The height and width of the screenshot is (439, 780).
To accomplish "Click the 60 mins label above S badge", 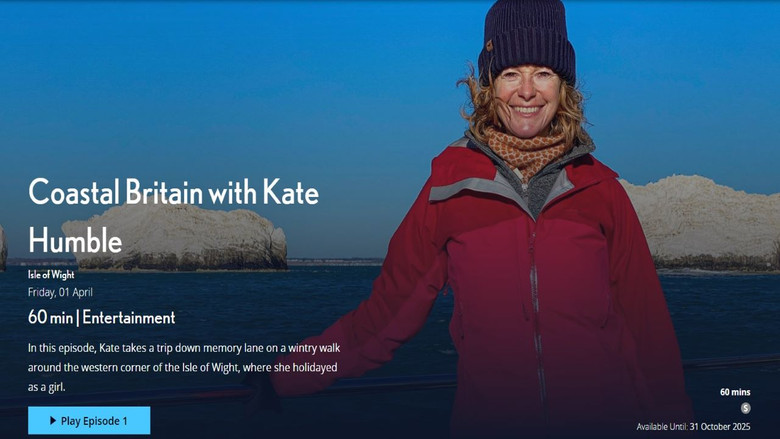I will click(735, 392).
